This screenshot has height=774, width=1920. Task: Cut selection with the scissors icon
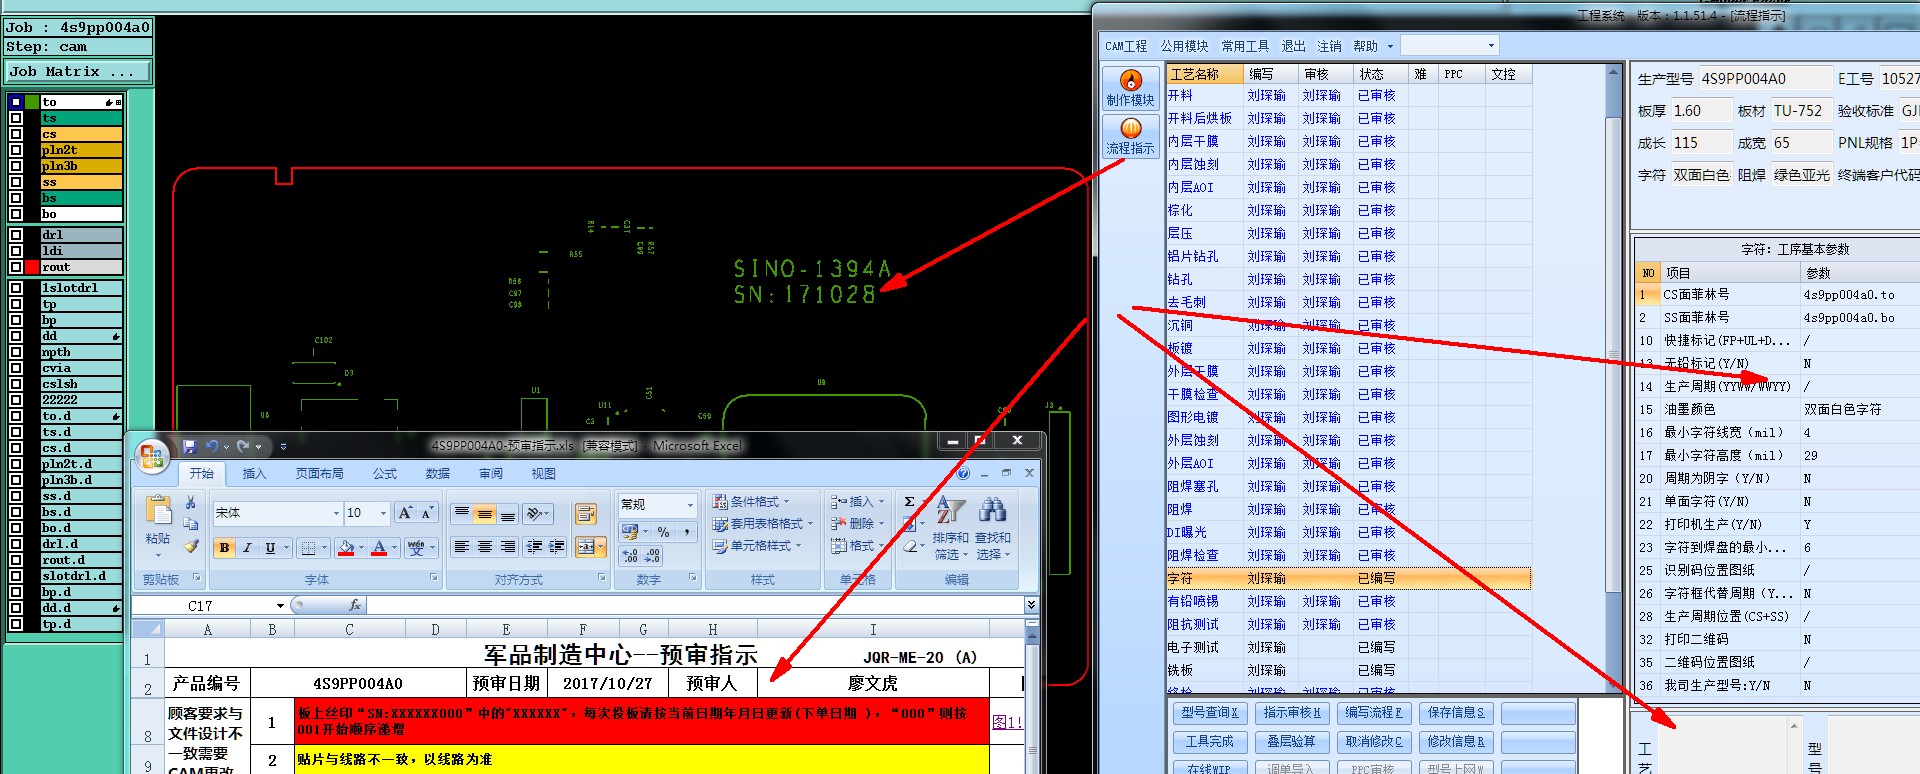(x=191, y=502)
